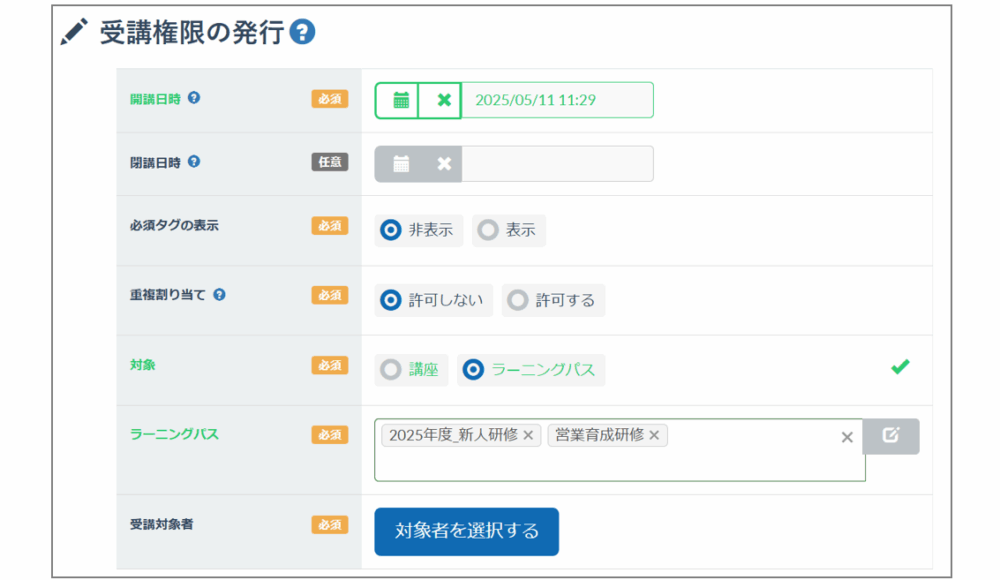Clear the 閉講日時 date value

[x=444, y=164]
